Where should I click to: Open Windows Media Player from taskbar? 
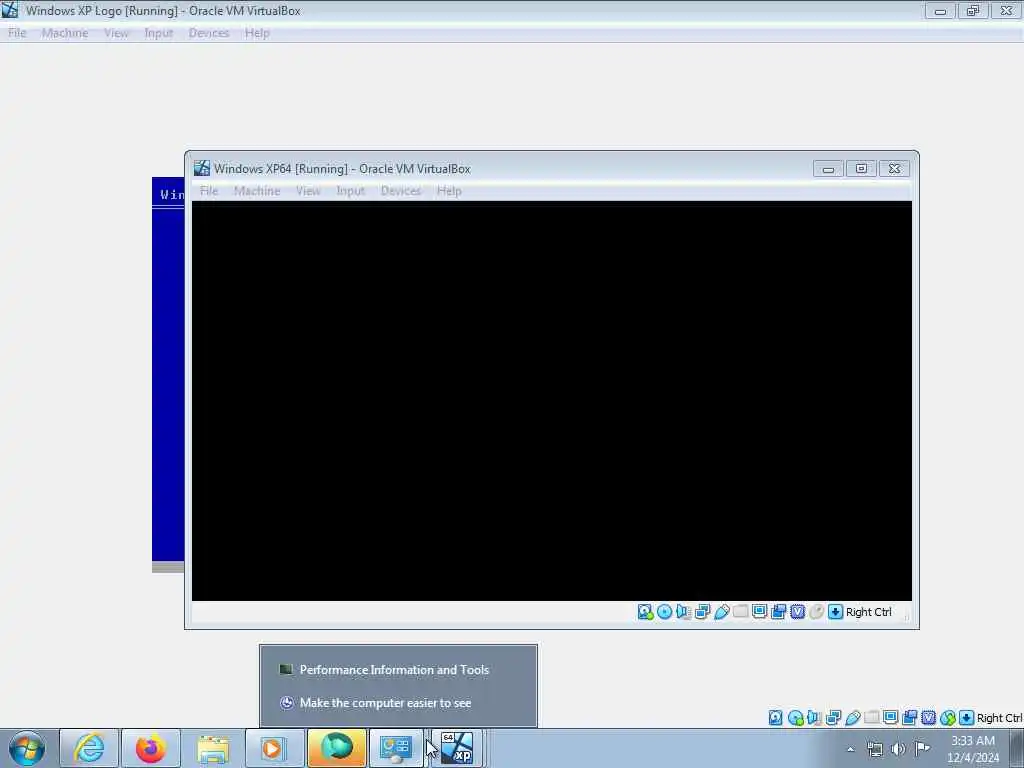pyautogui.click(x=274, y=748)
